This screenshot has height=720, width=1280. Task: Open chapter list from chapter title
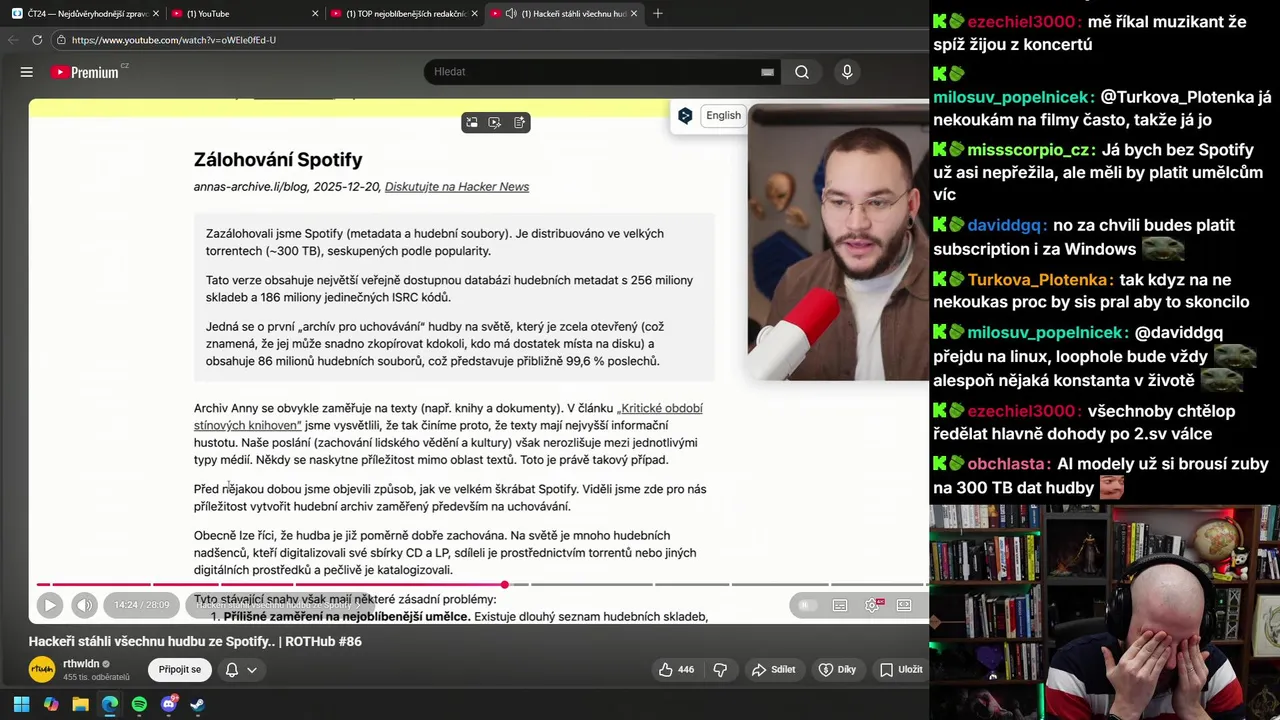coord(279,605)
